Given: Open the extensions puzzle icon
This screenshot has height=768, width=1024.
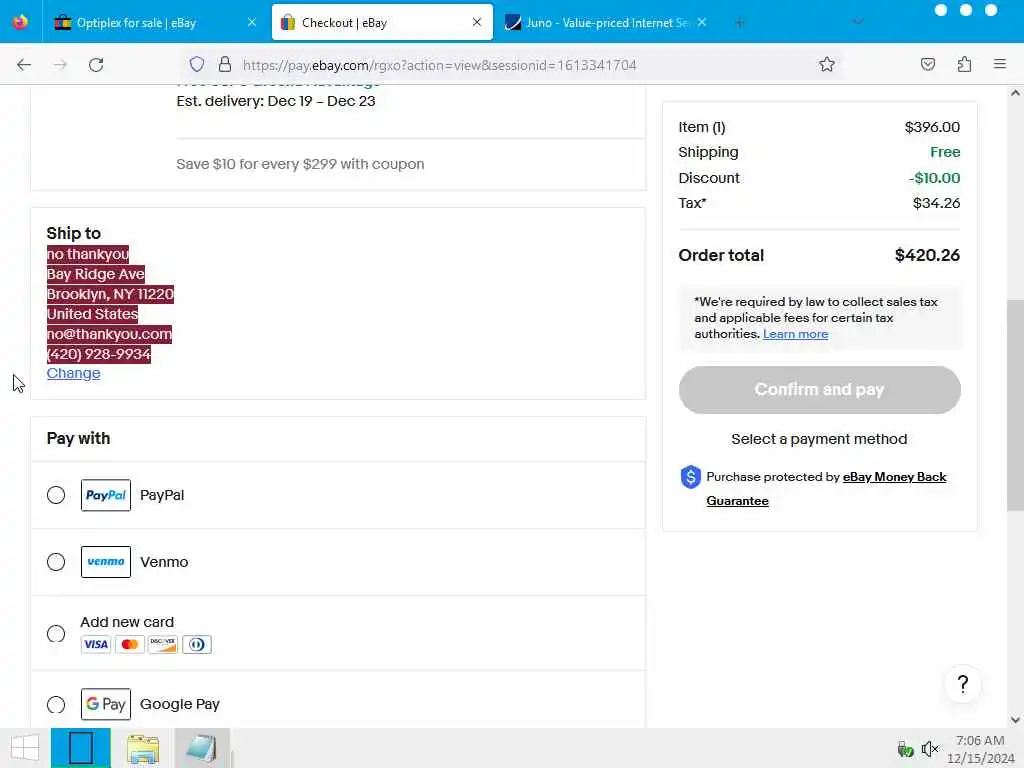Looking at the screenshot, I should (964, 64).
